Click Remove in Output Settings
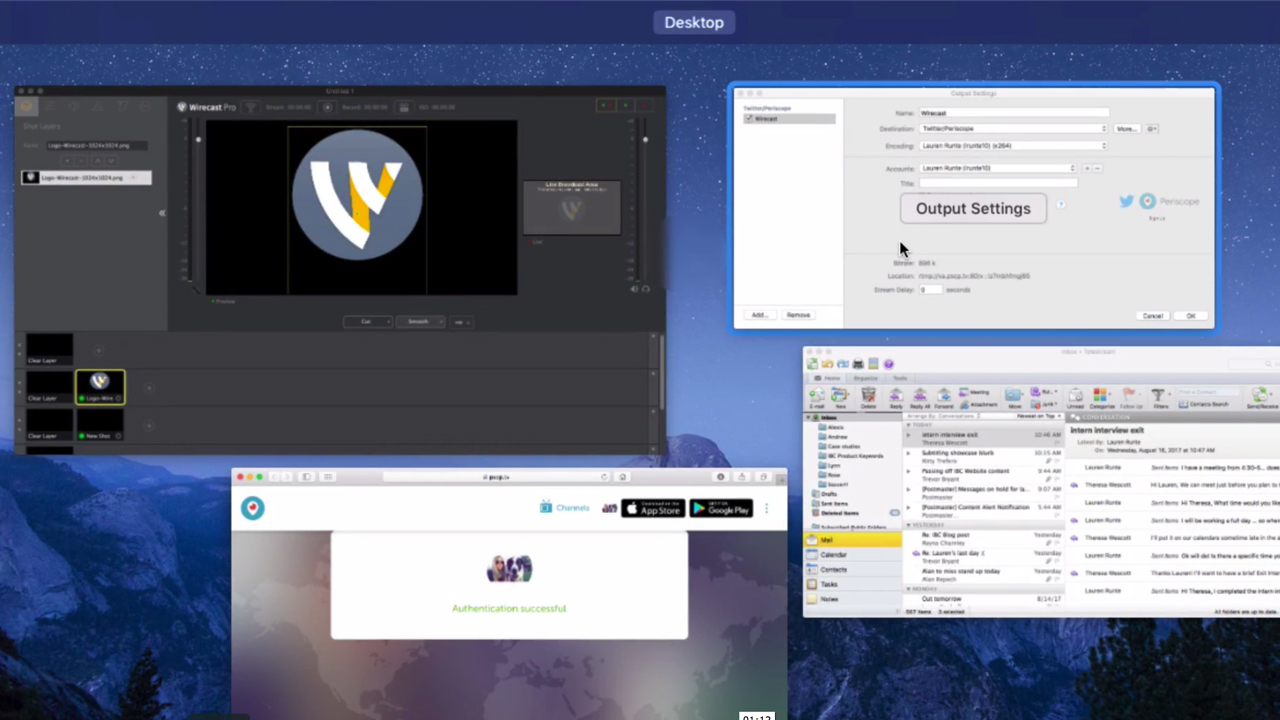This screenshot has width=1280, height=720. pos(798,315)
